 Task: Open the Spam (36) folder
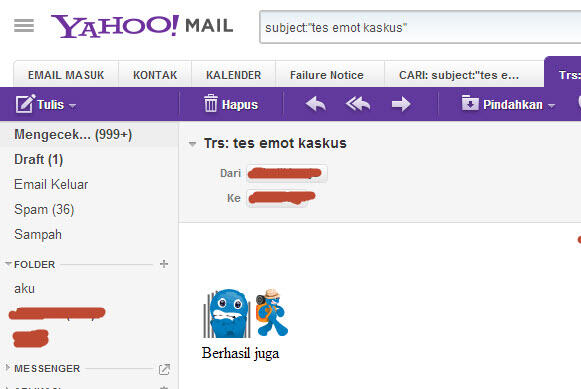[89, 210]
